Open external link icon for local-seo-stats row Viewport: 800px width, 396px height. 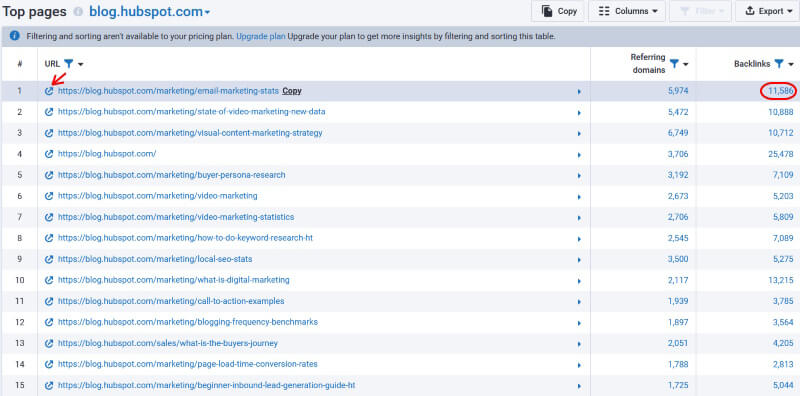pyautogui.click(x=49, y=259)
